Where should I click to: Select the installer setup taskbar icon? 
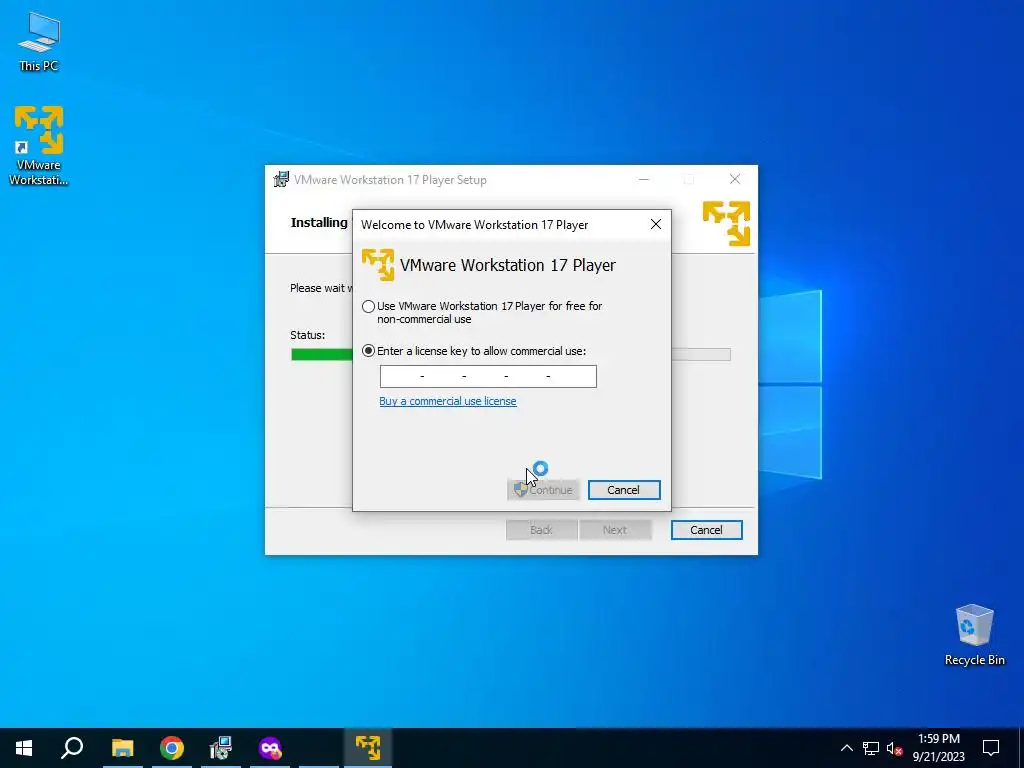click(221, 747)
